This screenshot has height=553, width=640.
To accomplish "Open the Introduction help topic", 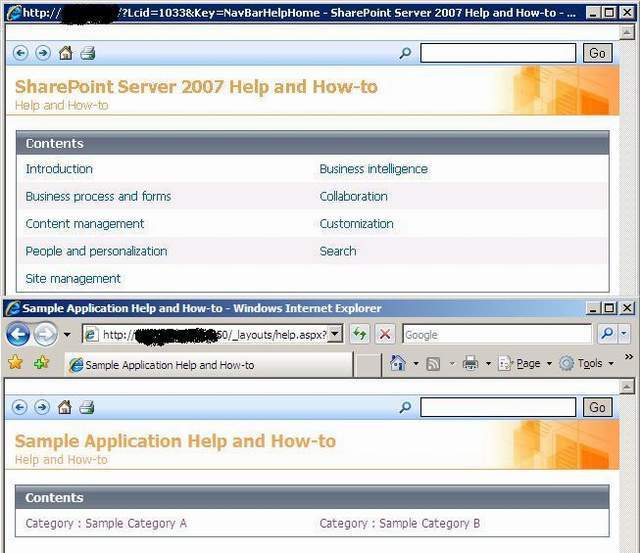I will (59, 169).
